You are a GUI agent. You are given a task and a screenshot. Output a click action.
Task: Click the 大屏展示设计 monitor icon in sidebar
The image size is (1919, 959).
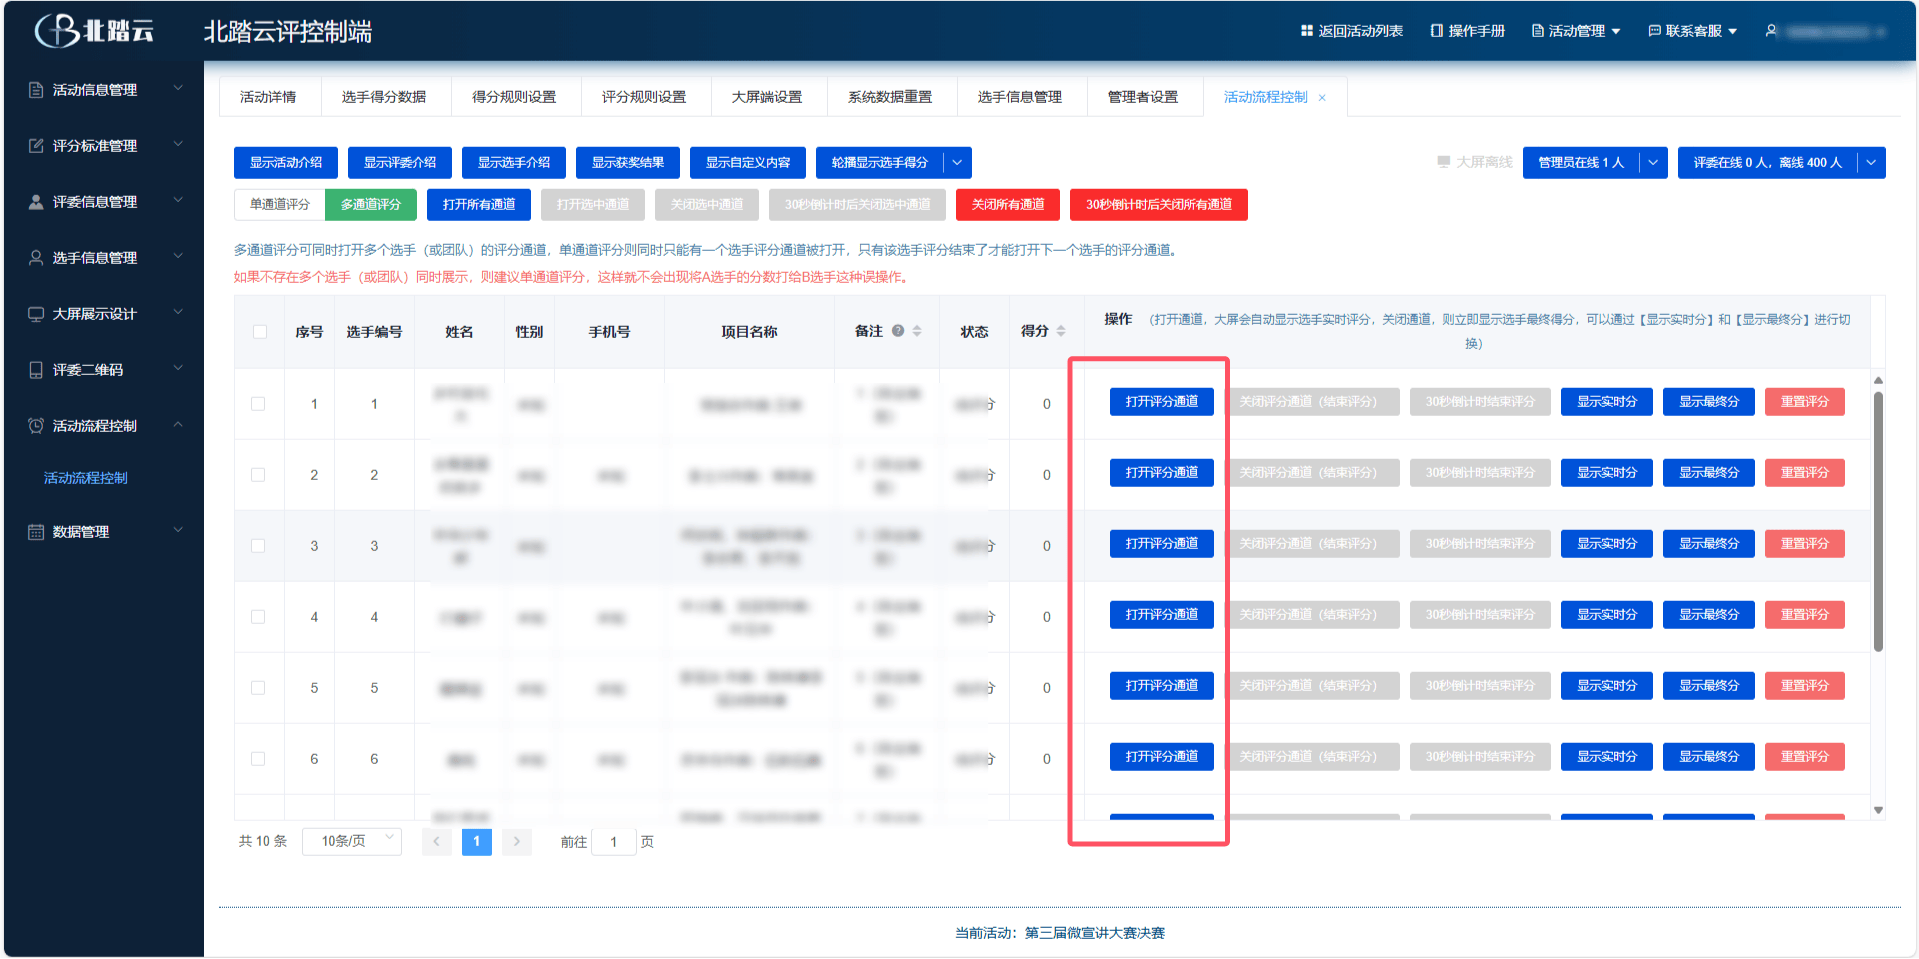36,314
